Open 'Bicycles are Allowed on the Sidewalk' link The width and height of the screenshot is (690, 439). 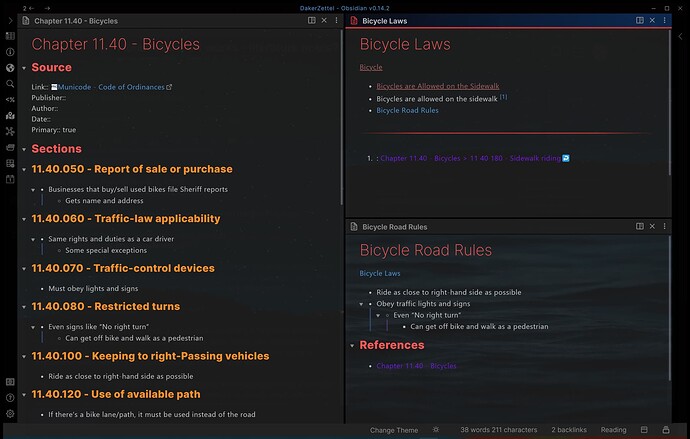(438, 86)
